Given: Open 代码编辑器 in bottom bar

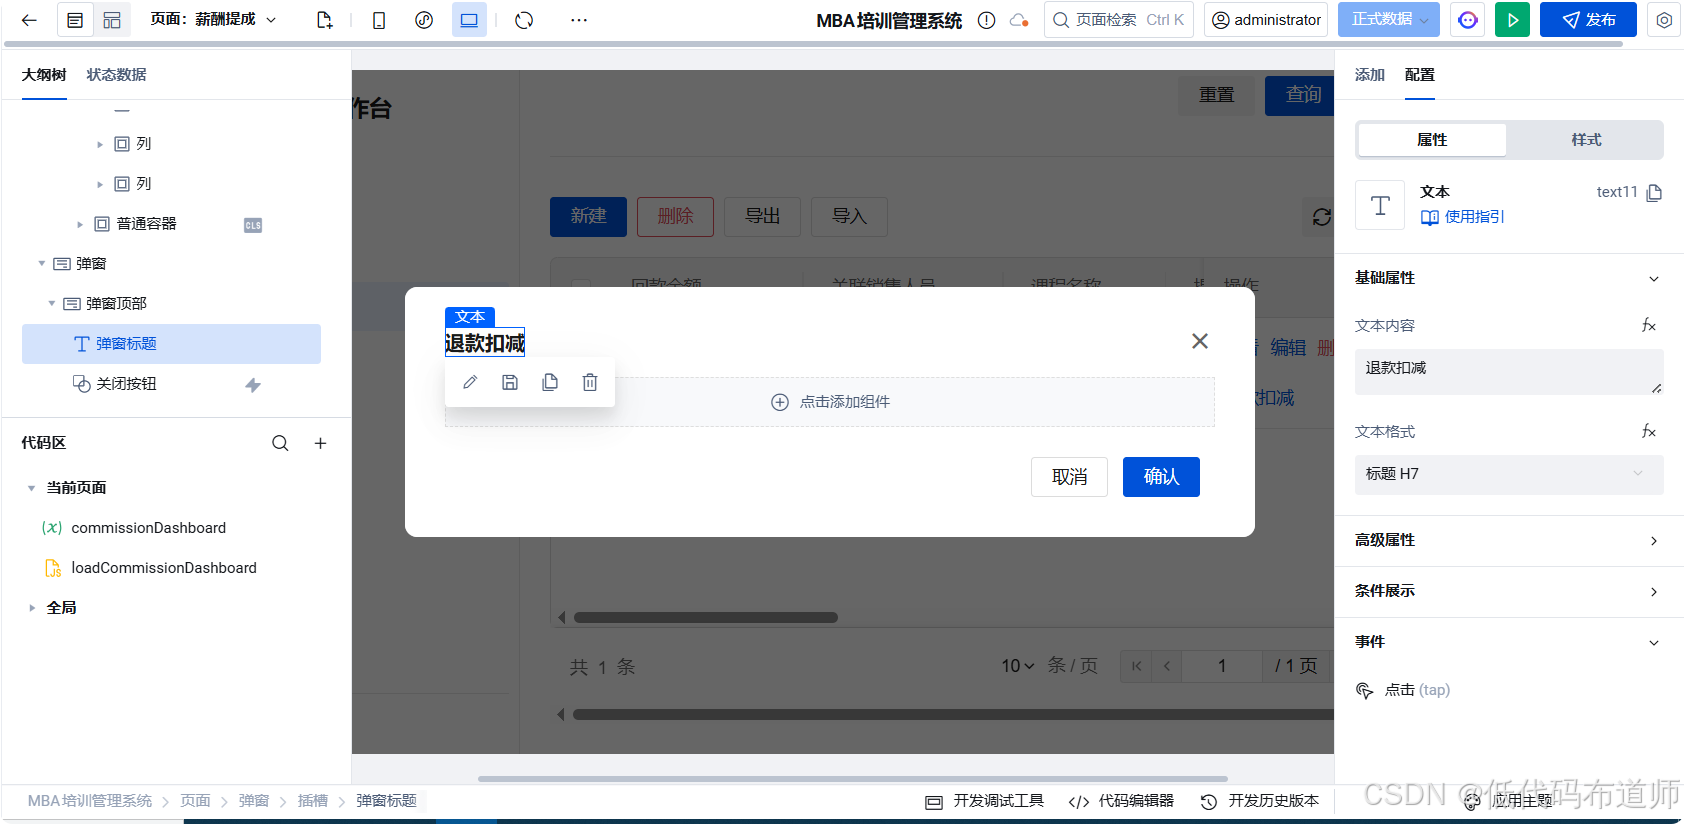Looking at the screenshot, I should (1121, 801).
